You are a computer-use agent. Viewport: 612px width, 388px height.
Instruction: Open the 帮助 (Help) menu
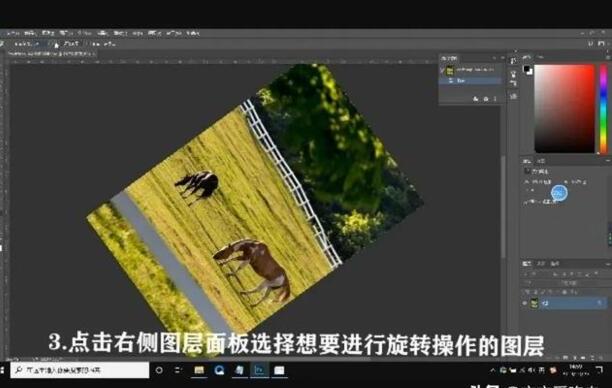pos(193,34)
